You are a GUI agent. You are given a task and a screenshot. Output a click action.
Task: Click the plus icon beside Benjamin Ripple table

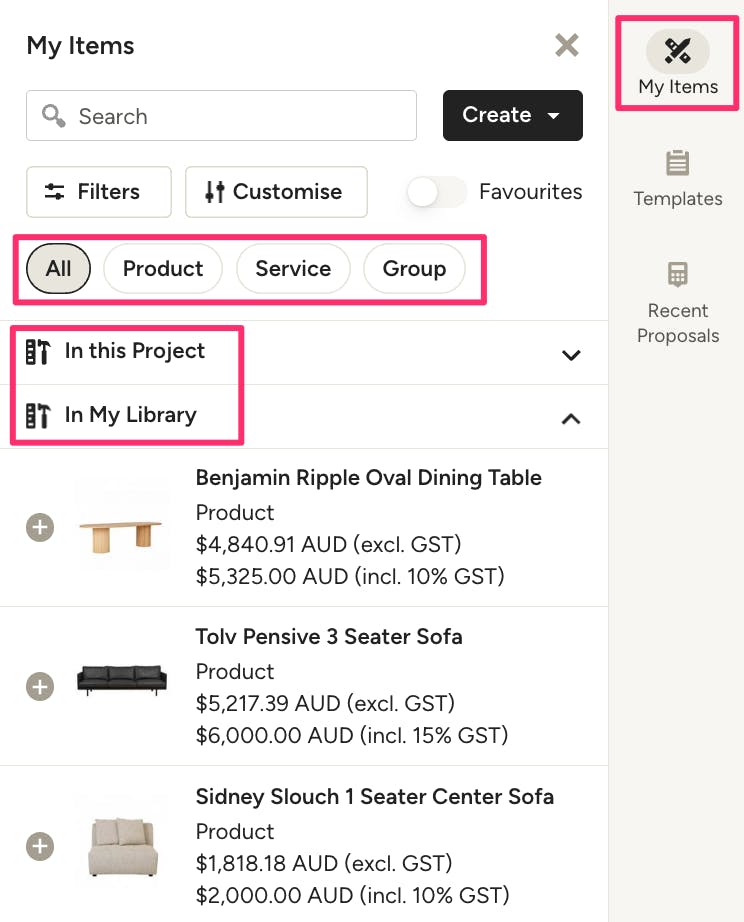(40, 527)
